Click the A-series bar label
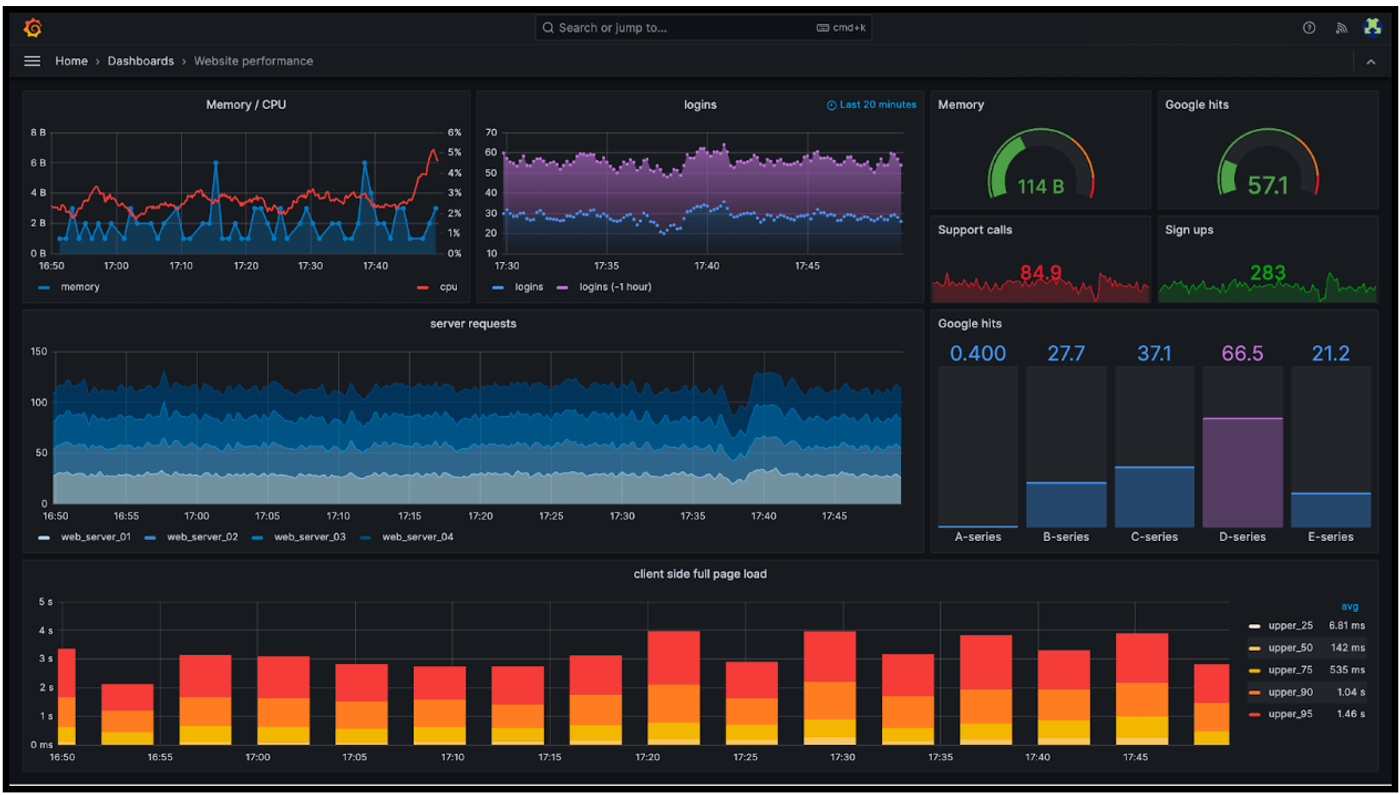Screen dimensions: 1400x795 coord(978,537)
